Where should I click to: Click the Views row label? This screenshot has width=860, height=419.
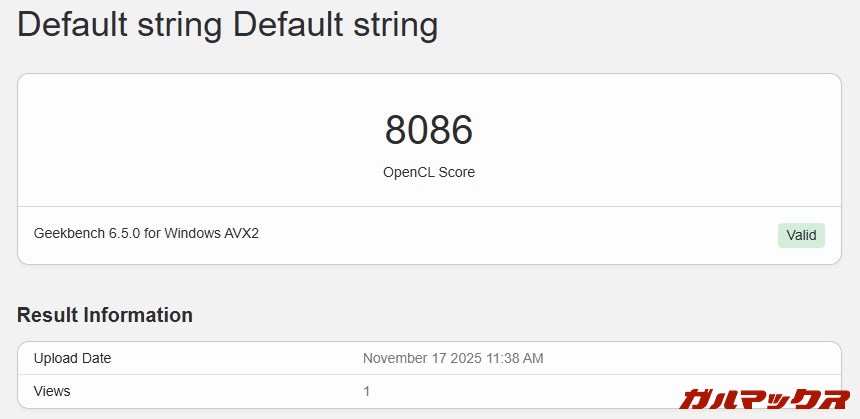(52, 391)
